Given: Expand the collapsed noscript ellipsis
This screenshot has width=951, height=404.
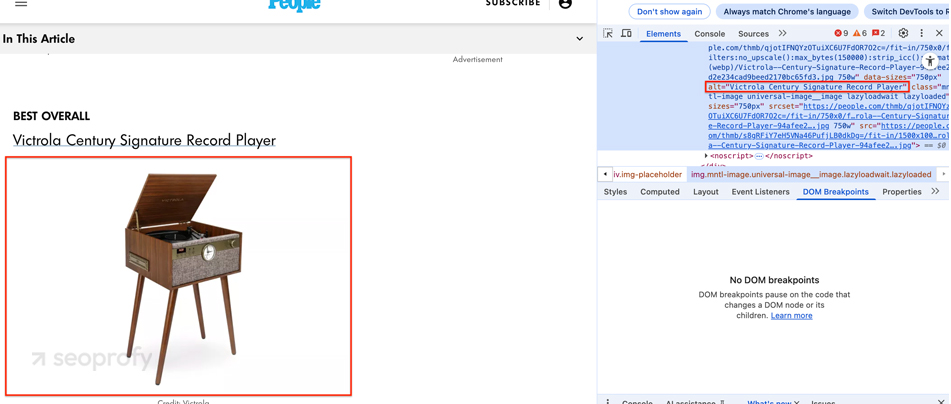Looking at the screenshot, I should 759,156.
